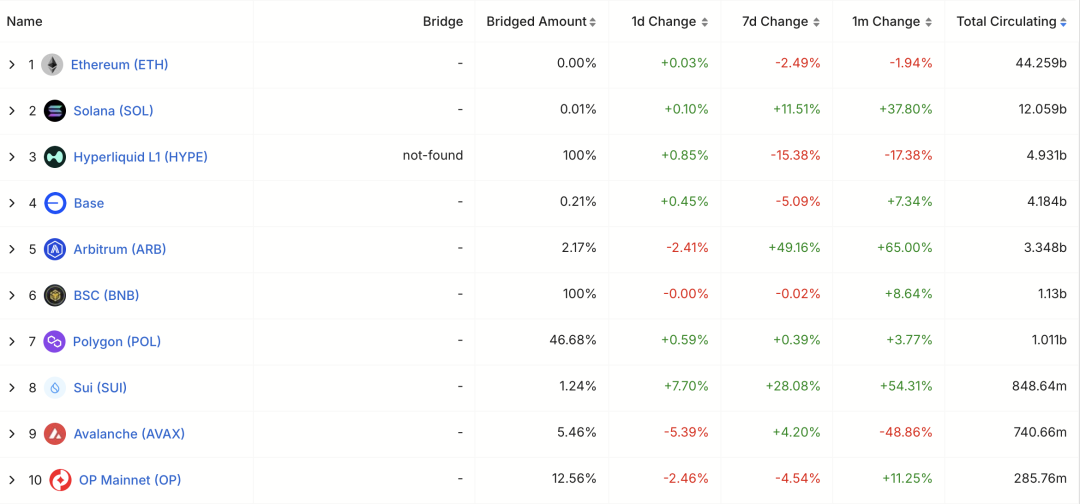
Task: Open the Solana (SOL) link
Action: 113,111
